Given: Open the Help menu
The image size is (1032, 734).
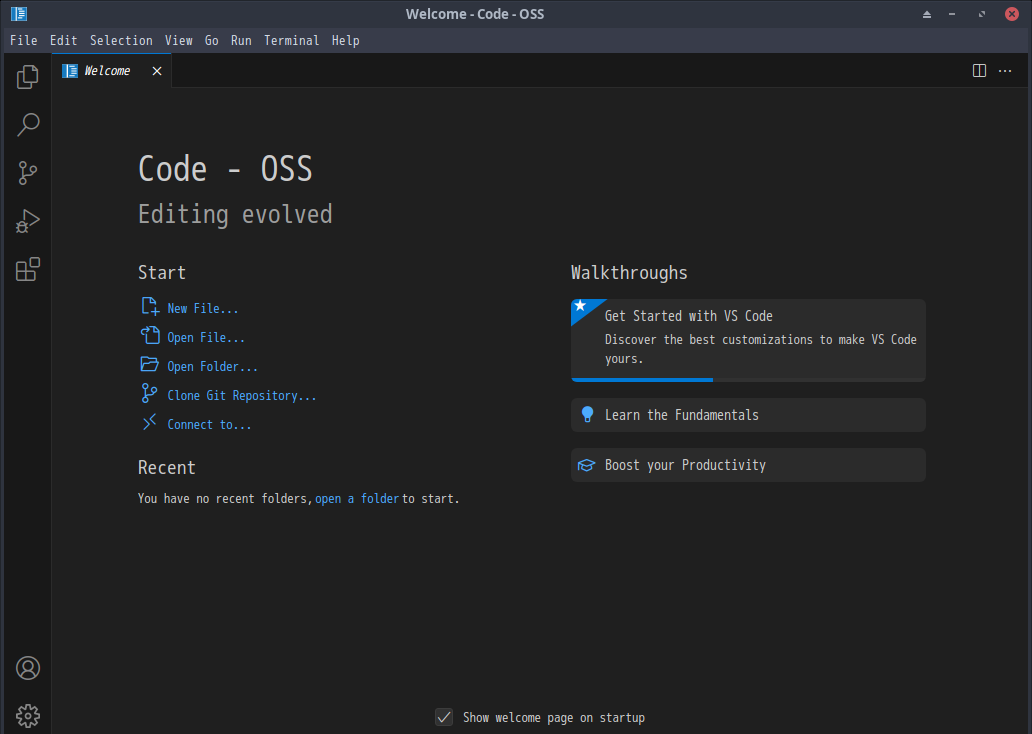Looking at the screenshot, I should pyautogui.click(x=346, y=40).
